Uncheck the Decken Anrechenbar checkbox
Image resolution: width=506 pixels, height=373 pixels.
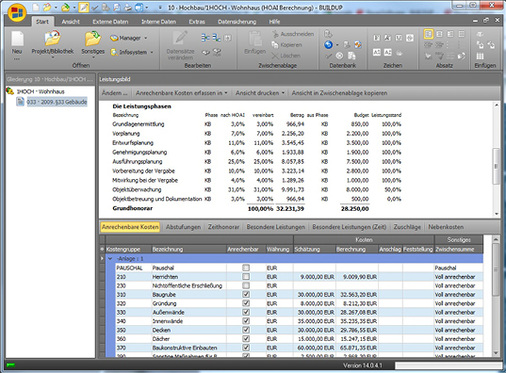[246, 330]
